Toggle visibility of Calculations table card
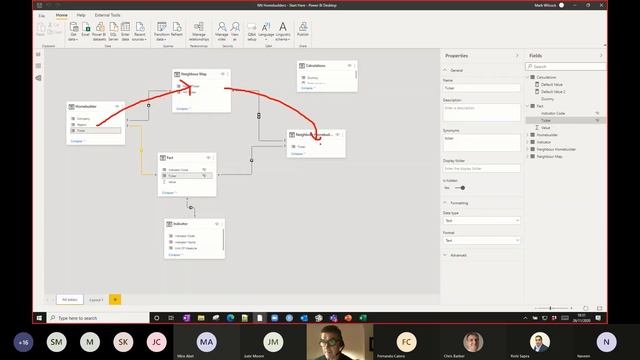This screenshot has height=360, width=640. pyautogui.click(x=349, y=65)
